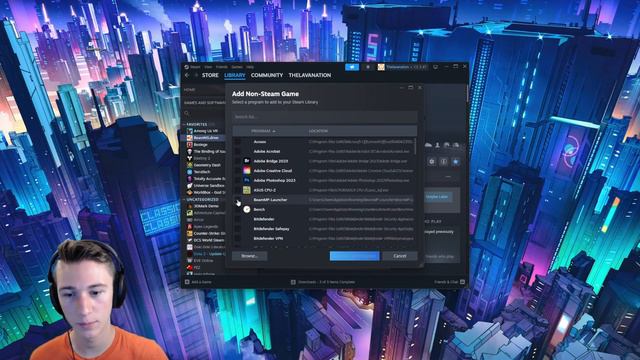This screenshot has height=360, width=640.
Task: Open the Games menu
Action: [237, 67]
